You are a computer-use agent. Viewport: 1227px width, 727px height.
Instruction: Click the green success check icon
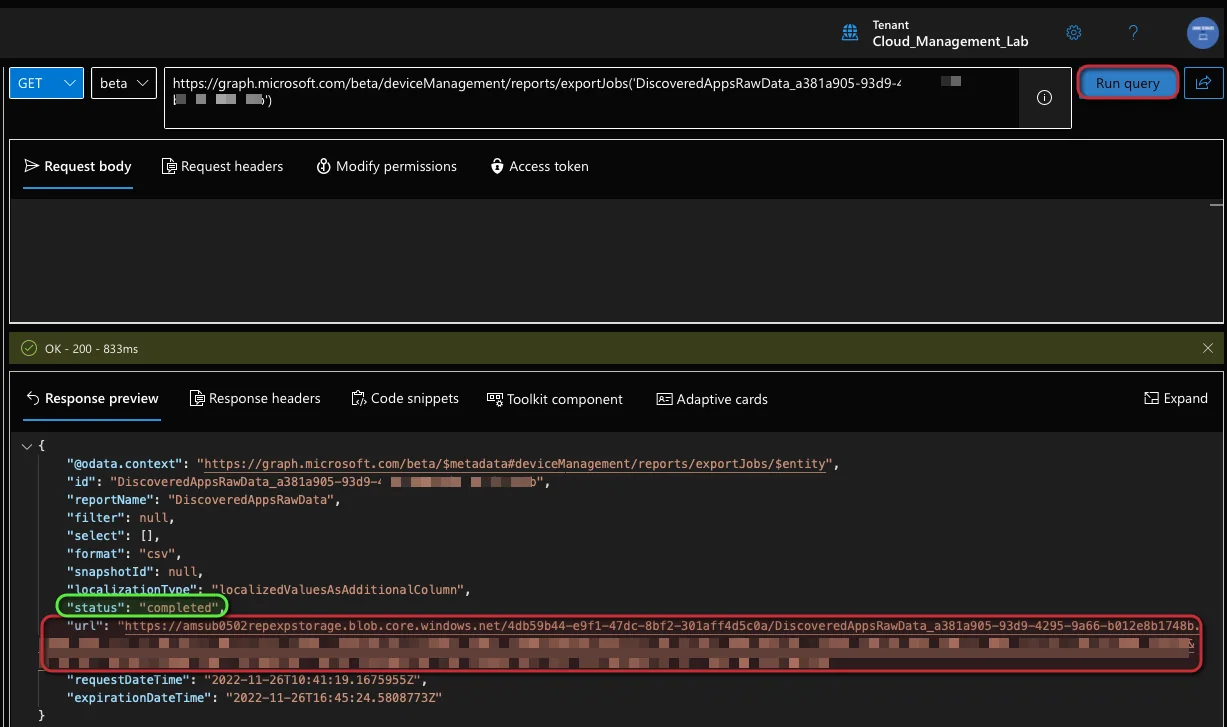pyautogui.click(x=29, y=349)
